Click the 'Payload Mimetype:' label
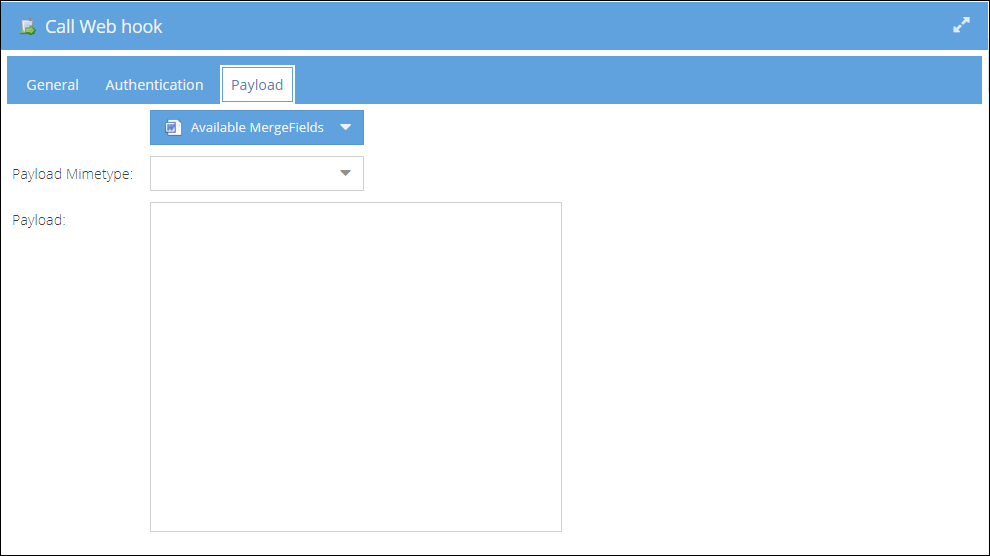 (x=73, y=174)
